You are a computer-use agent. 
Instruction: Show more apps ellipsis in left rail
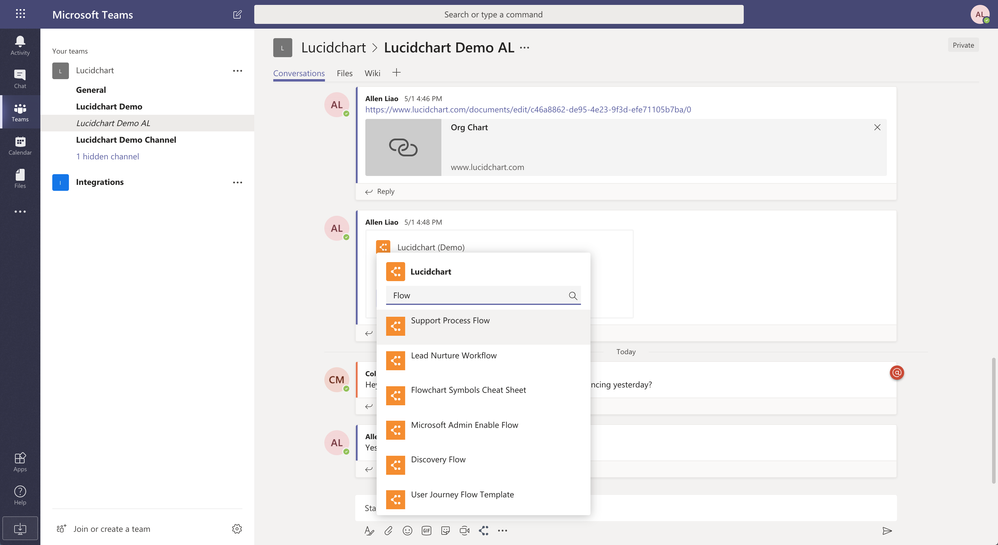click(20, 211)
